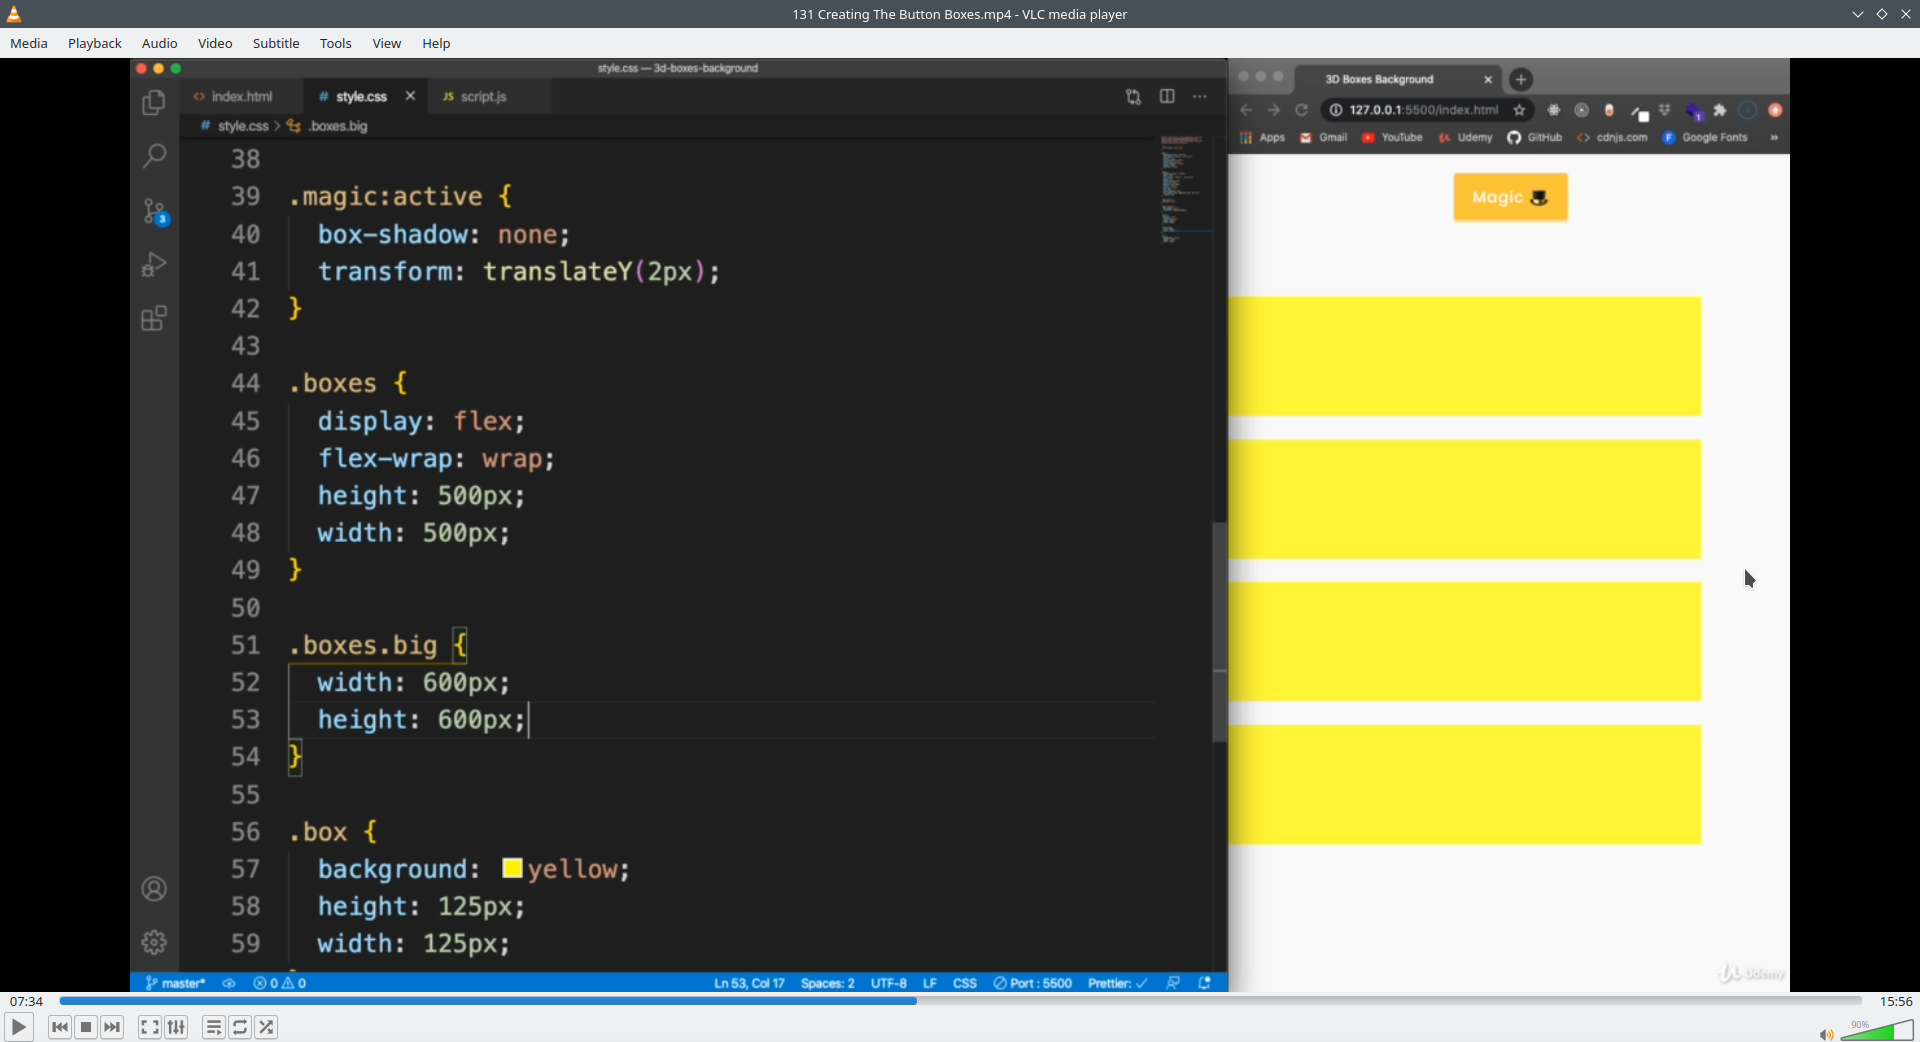Open the Playback menu

pos(95,43)
